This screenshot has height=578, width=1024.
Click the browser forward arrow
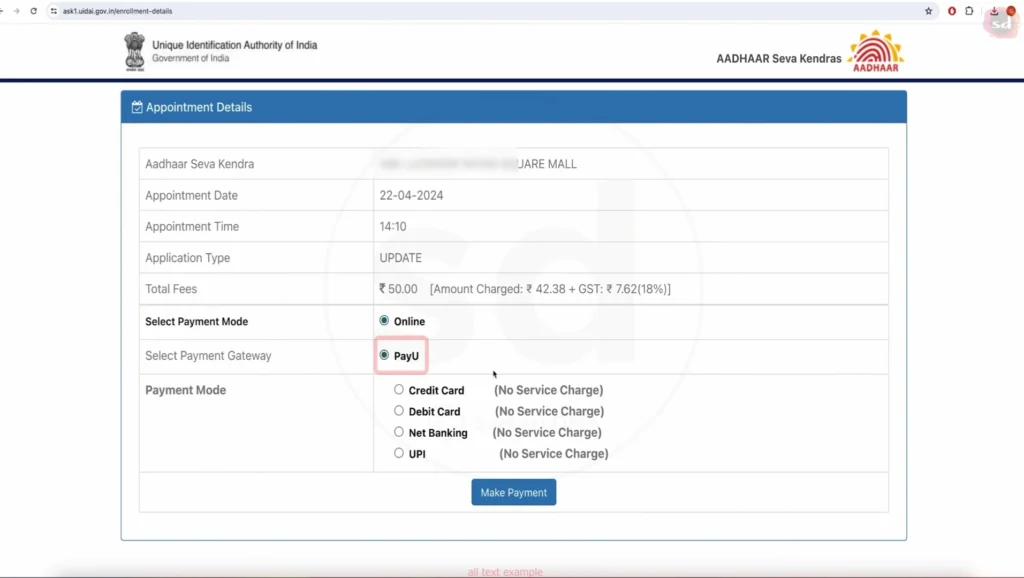click(x=17, y=11)
